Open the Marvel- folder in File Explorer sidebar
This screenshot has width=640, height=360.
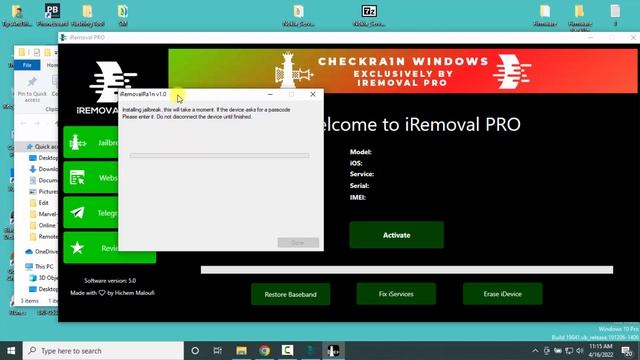pos(43,214)
